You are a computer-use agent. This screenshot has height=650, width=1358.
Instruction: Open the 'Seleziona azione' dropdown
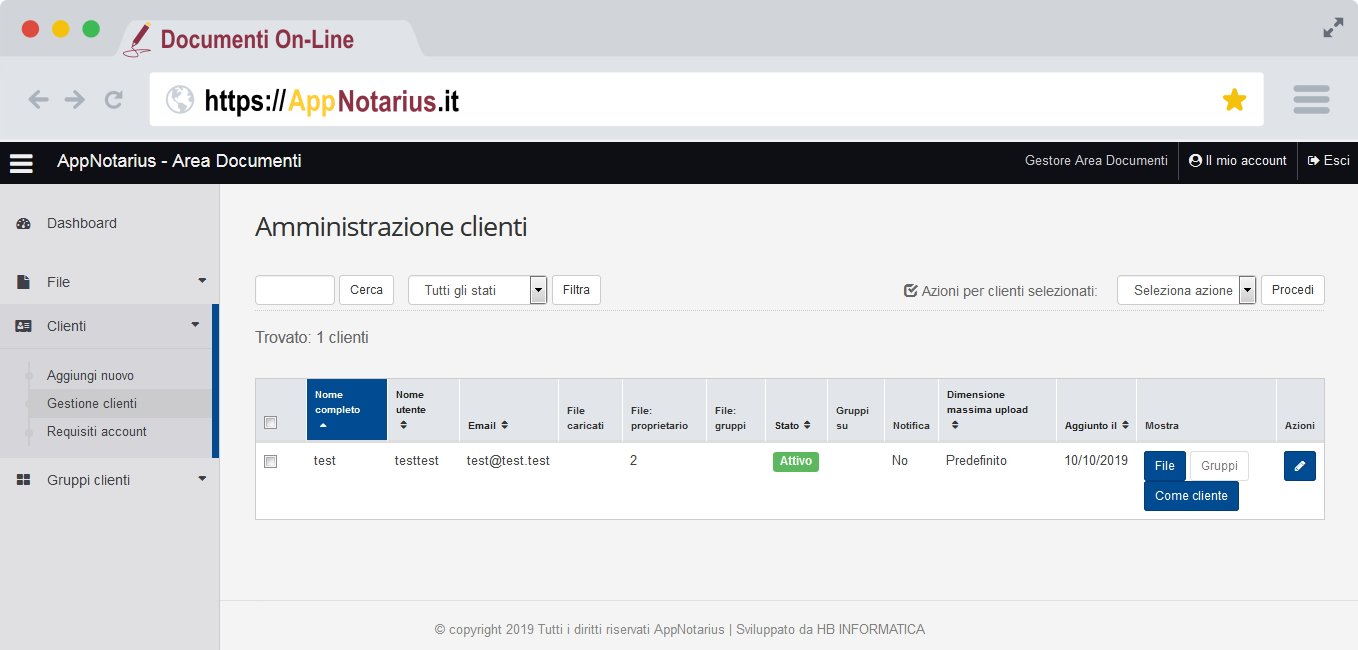click(x=1186, y=290)
